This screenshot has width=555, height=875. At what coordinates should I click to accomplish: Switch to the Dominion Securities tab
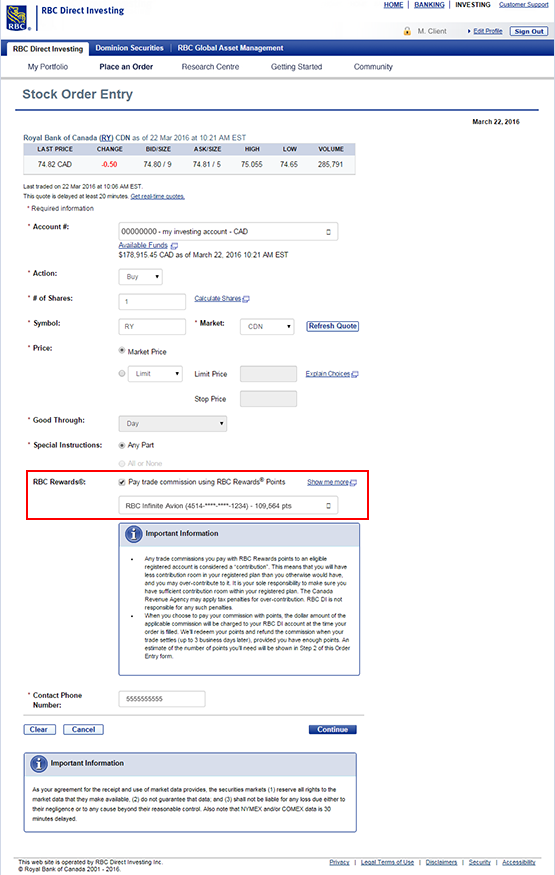[x=129, y=48]
